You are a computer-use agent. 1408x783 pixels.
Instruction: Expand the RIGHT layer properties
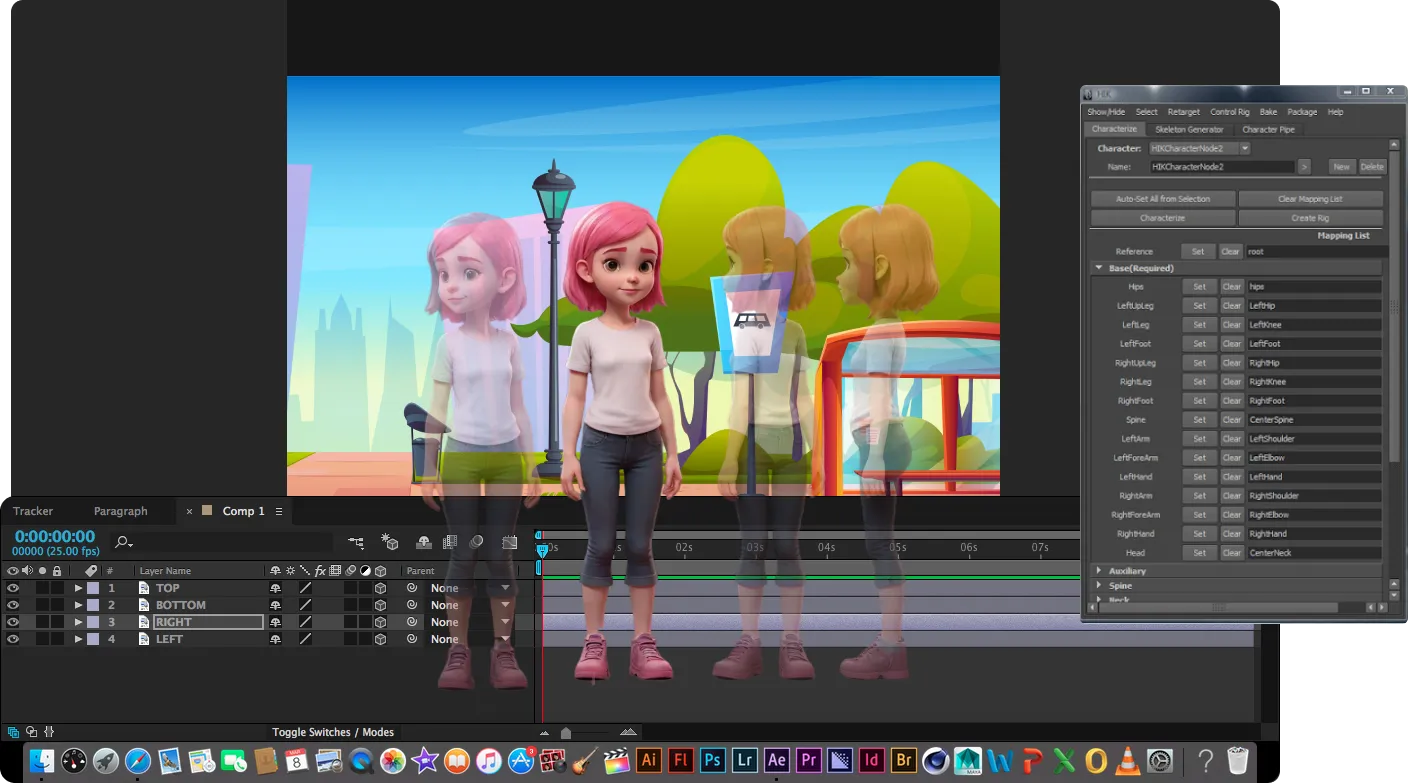click(78, 622)
